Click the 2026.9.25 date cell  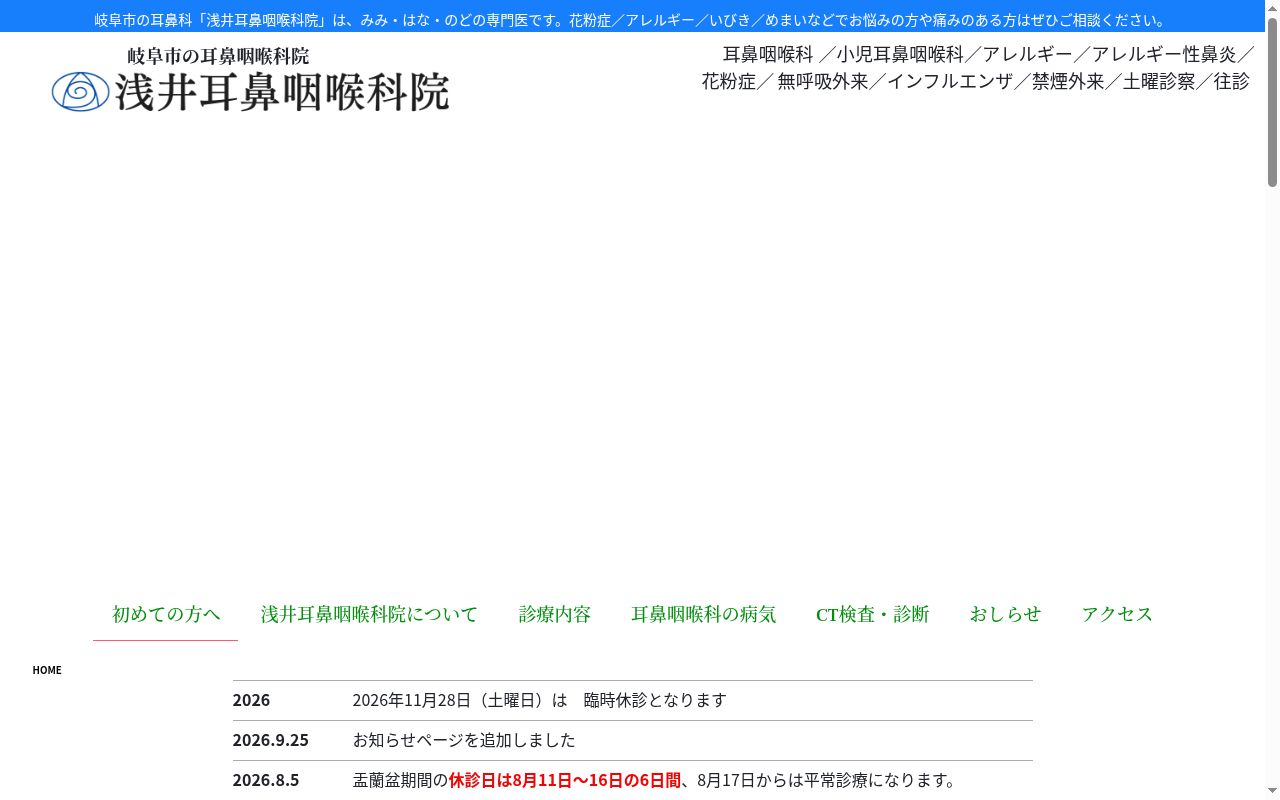point(271,740)
